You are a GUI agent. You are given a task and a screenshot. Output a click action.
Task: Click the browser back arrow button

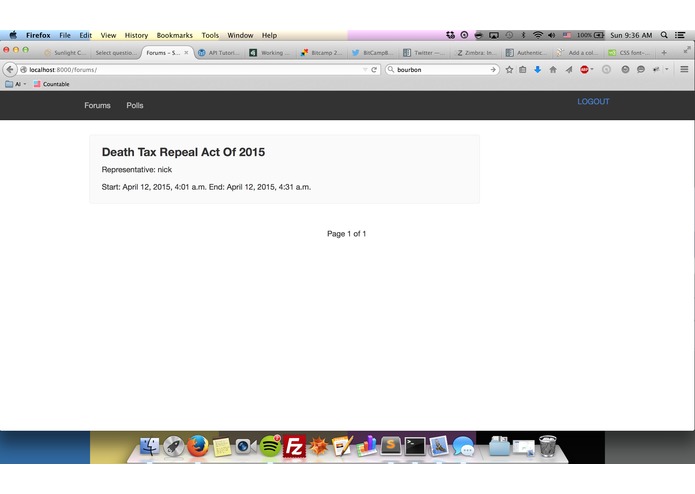pos(10,70)
